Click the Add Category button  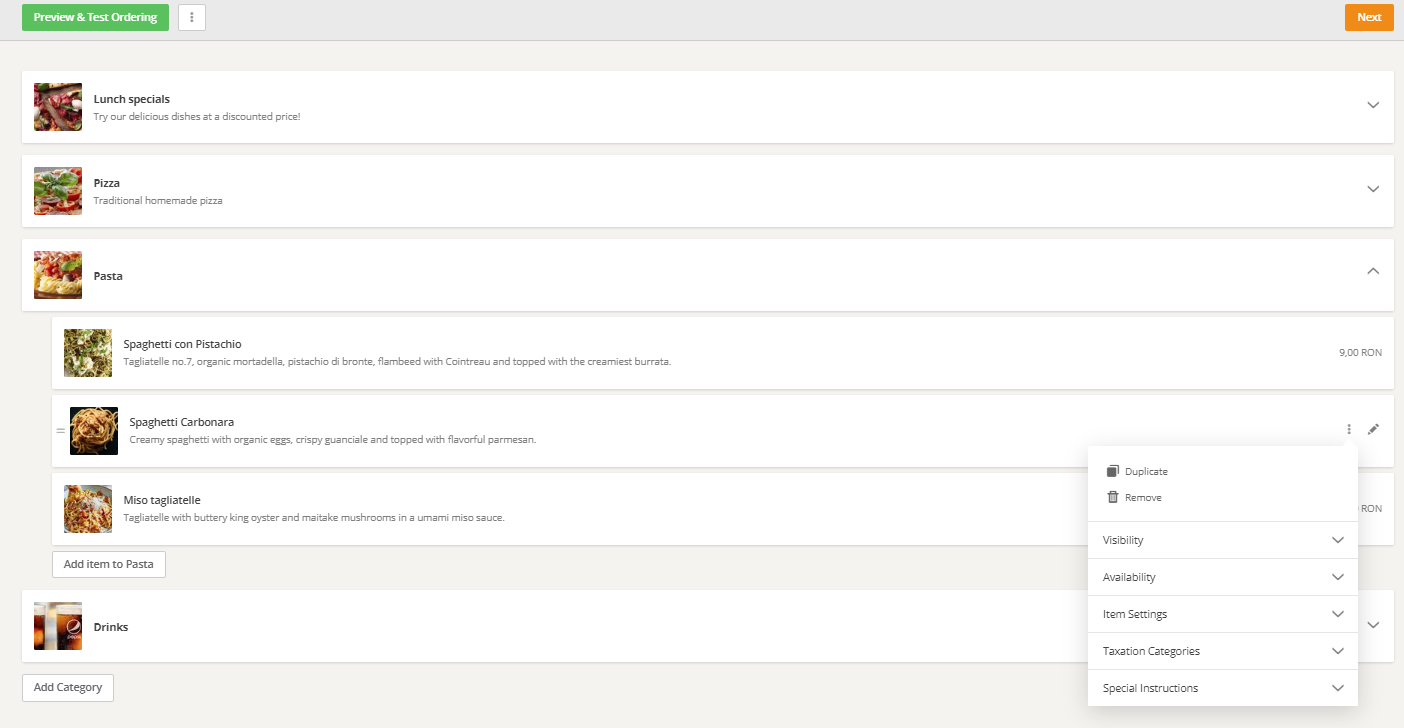(x=67, y=687)
